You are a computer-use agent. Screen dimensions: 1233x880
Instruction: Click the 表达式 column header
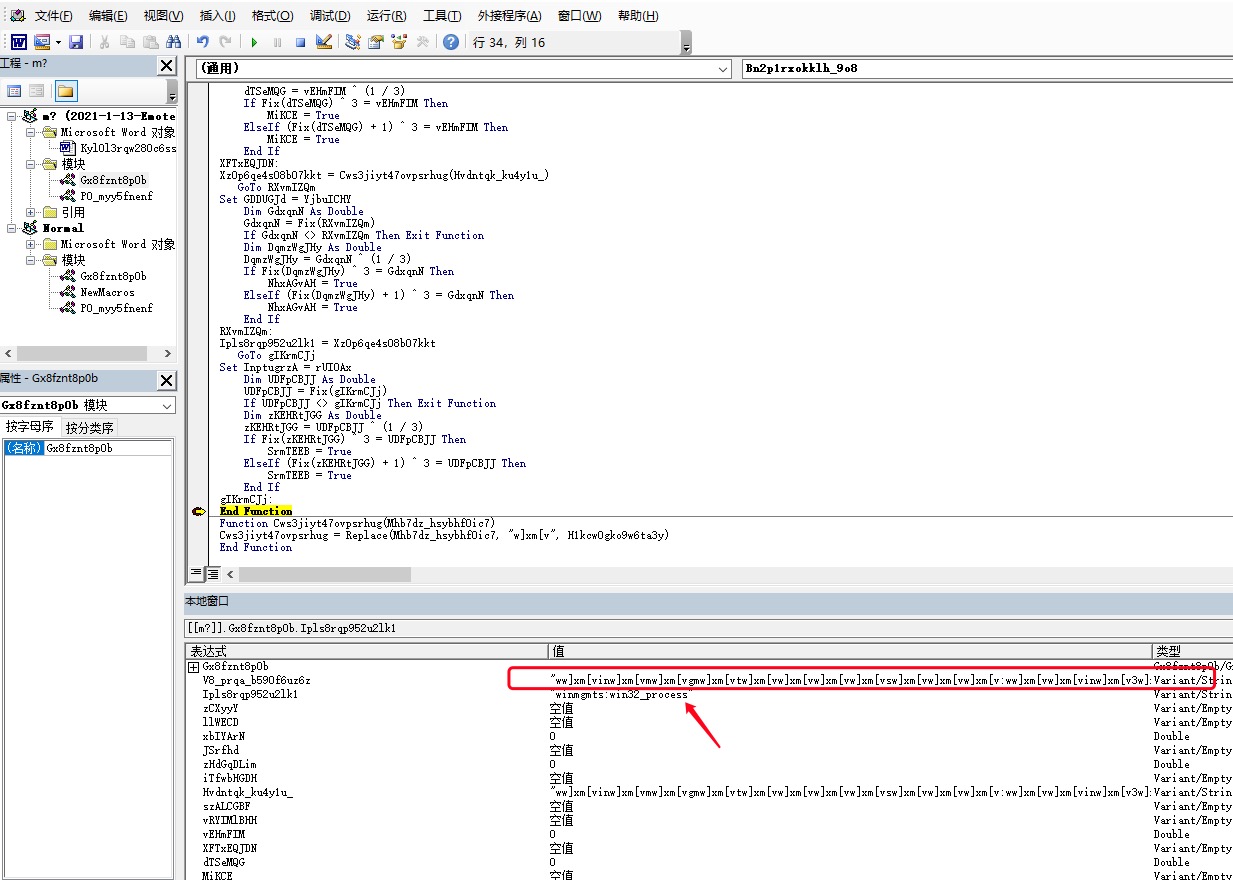[367, 651]
